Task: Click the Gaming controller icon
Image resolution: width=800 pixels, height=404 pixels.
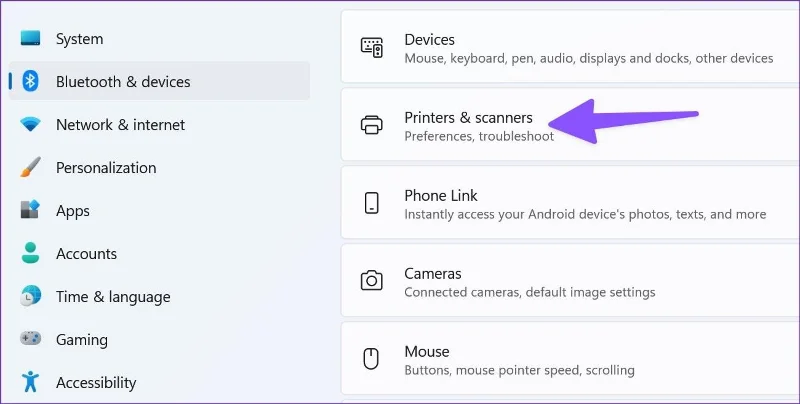Action: click(30, 338)
